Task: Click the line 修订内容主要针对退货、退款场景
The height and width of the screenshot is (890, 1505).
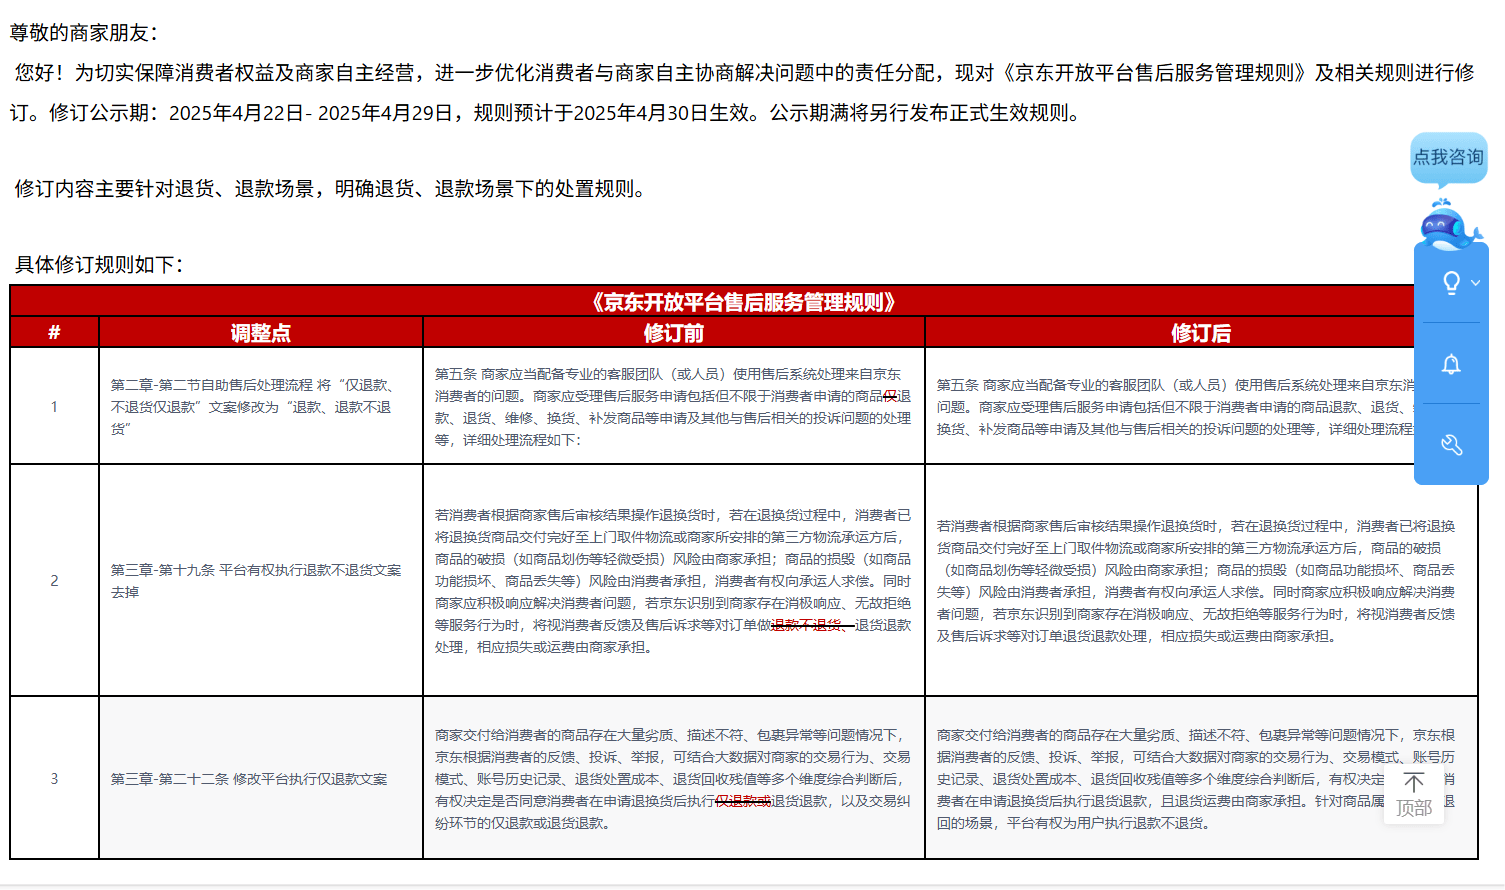Action: click(x=334, y=189)
